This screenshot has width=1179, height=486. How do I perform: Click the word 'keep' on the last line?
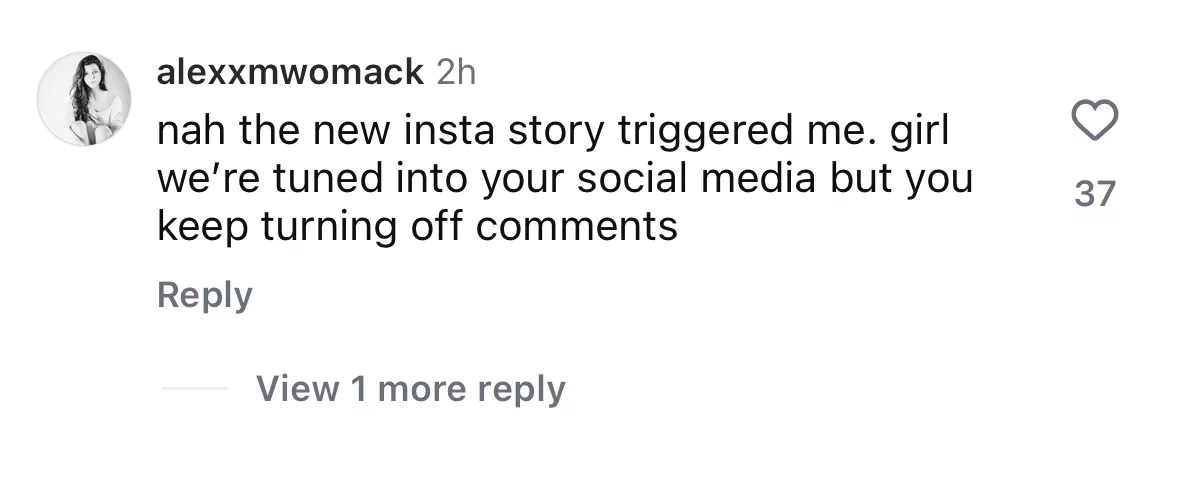(x=203, y=227)
